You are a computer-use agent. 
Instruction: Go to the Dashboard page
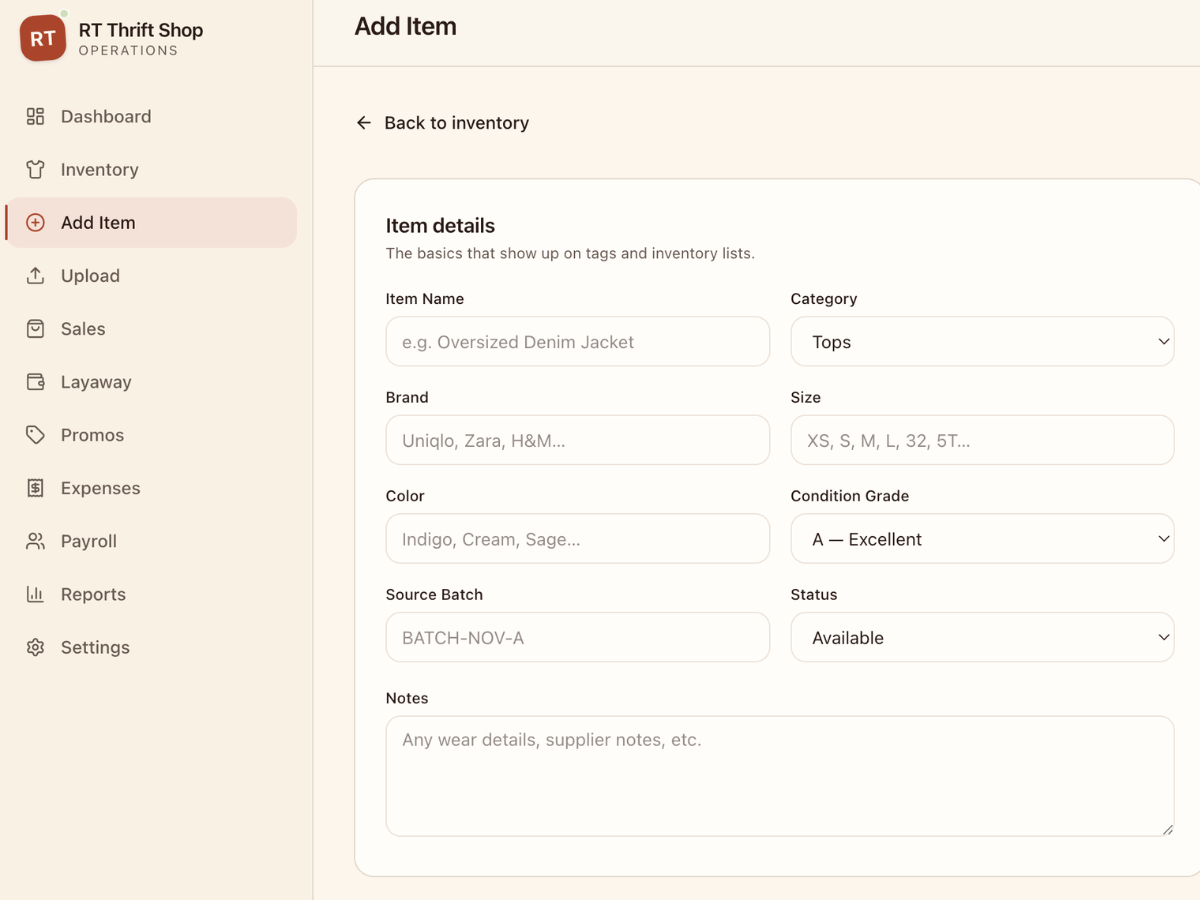coord(106,116)
